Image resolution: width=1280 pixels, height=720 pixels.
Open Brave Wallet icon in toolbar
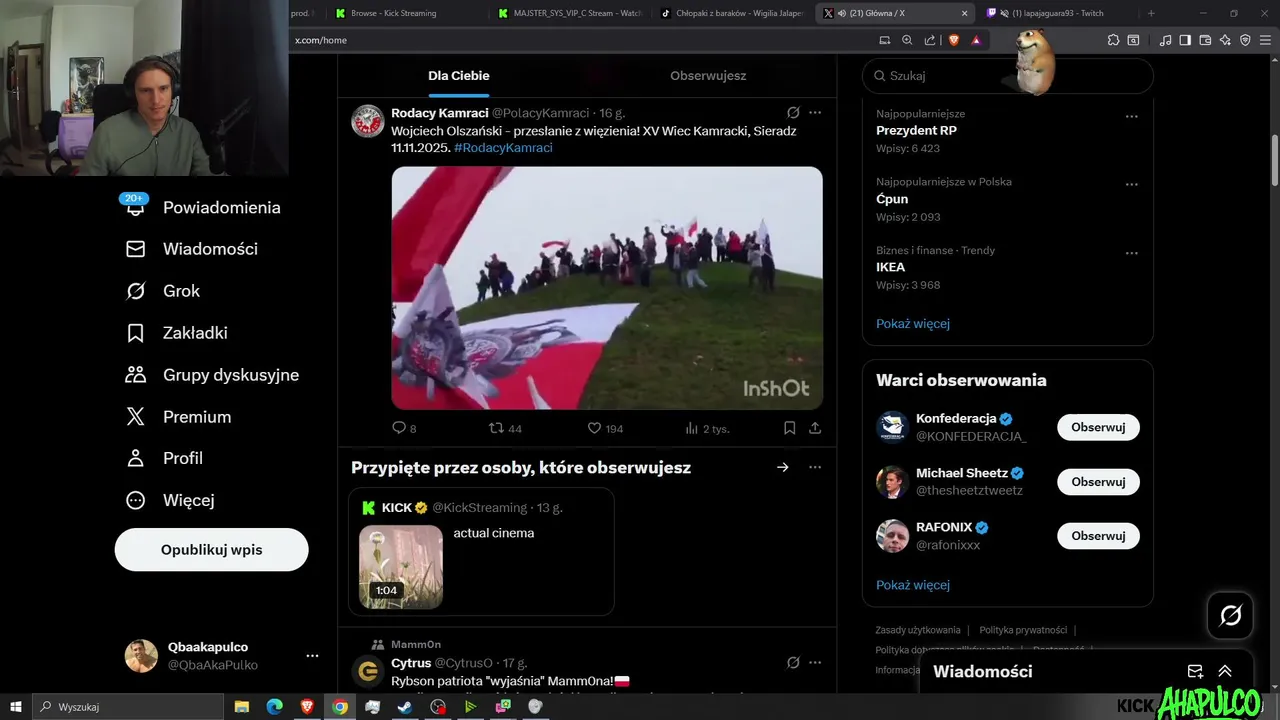[x=1205, y=40]
